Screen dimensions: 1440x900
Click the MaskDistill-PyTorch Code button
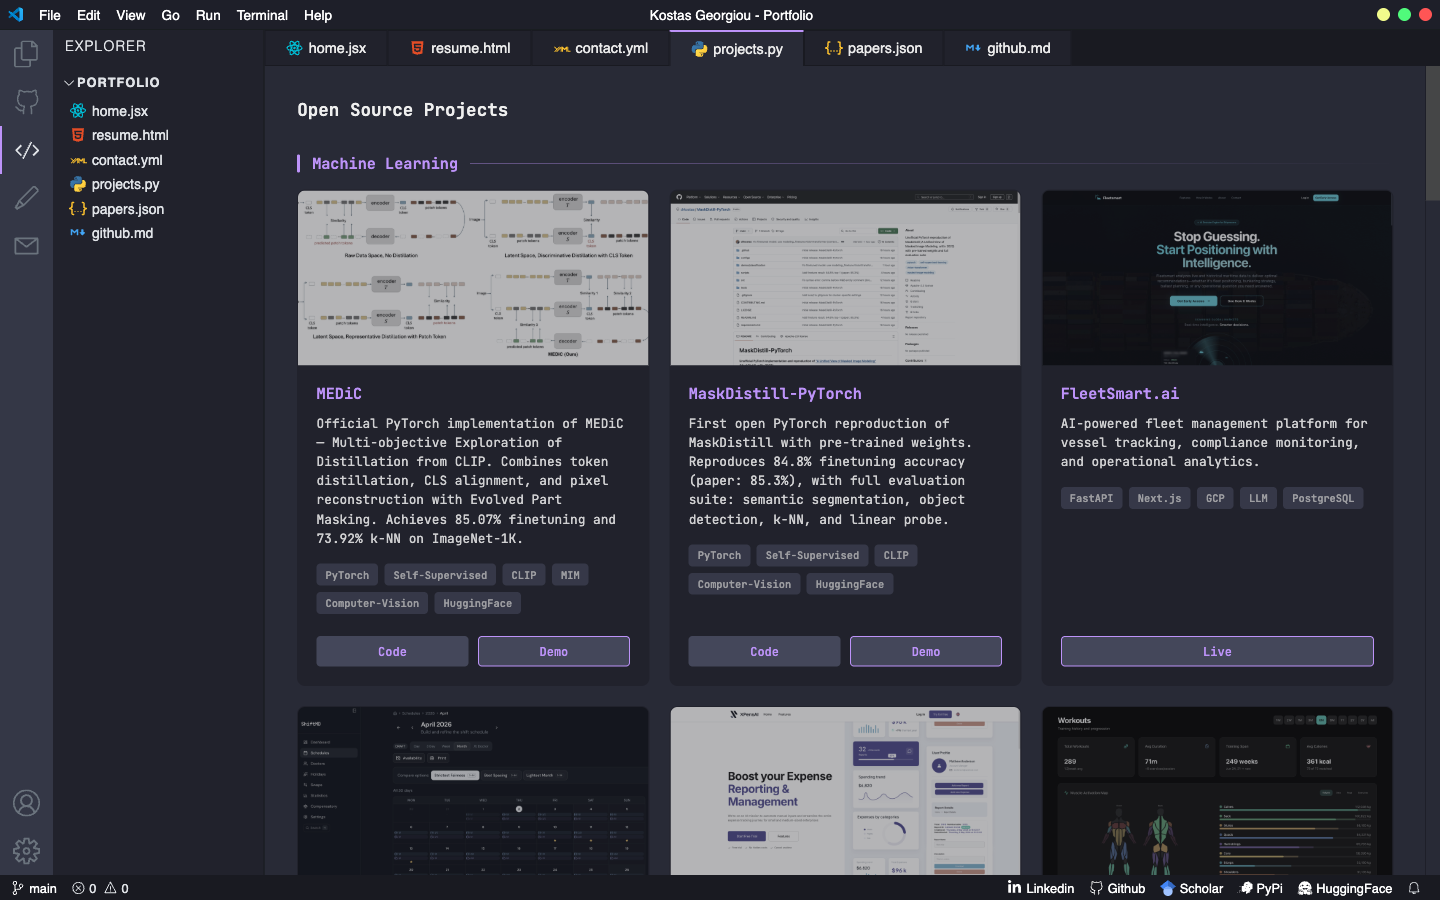click(764, 651)
